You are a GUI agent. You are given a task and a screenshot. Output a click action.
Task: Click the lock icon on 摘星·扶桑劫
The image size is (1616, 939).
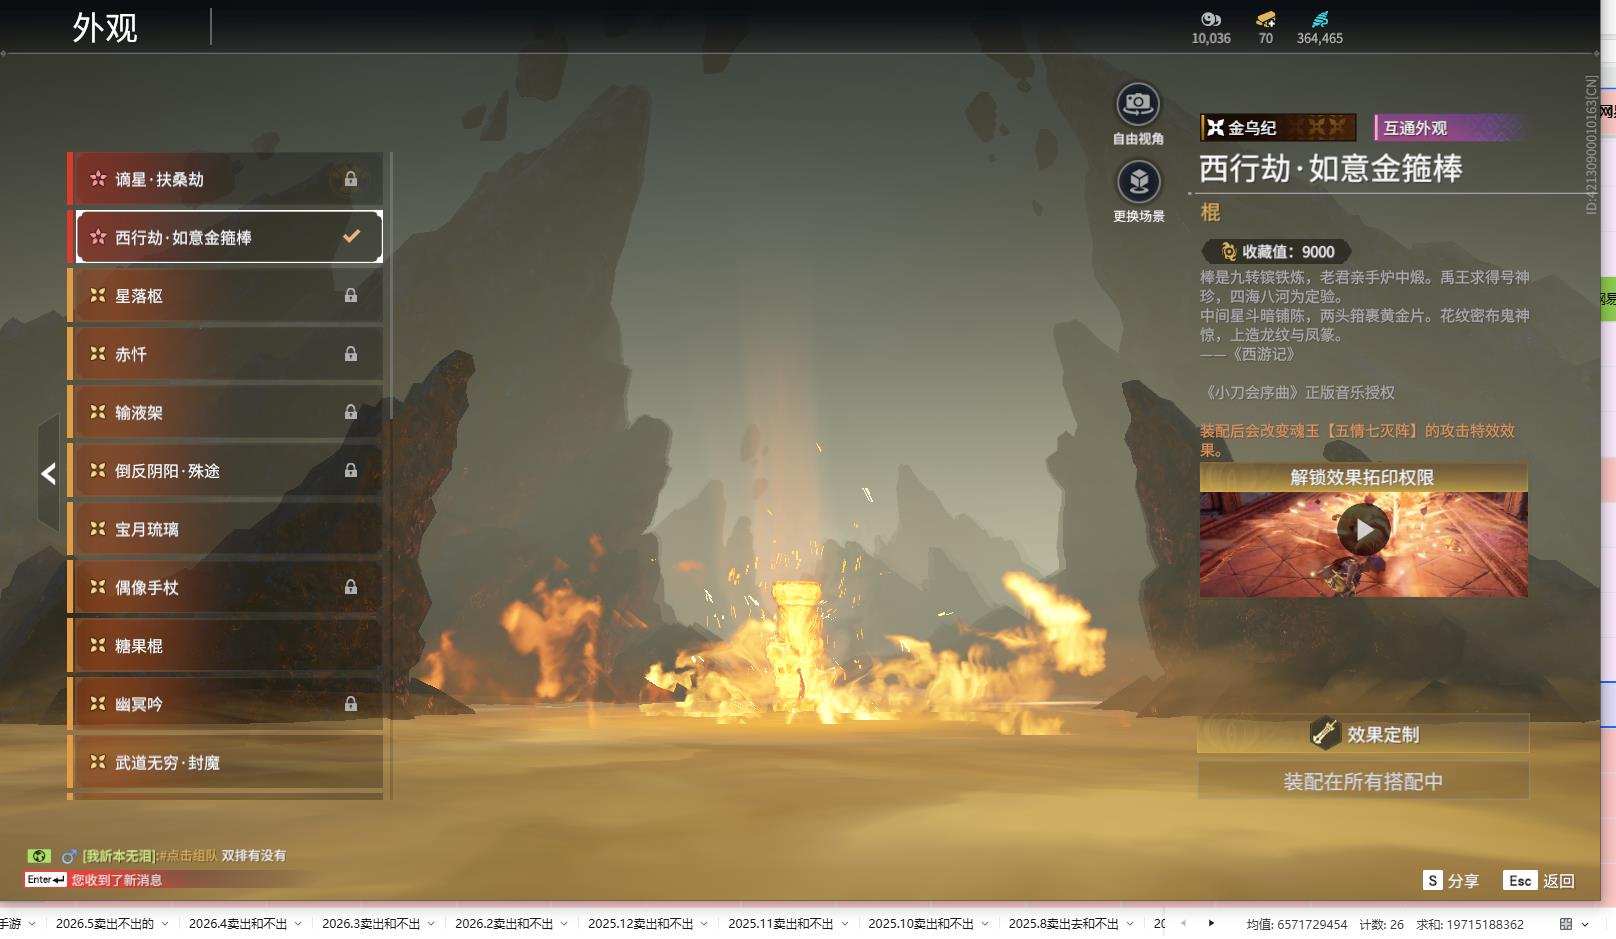coord(351,179)
